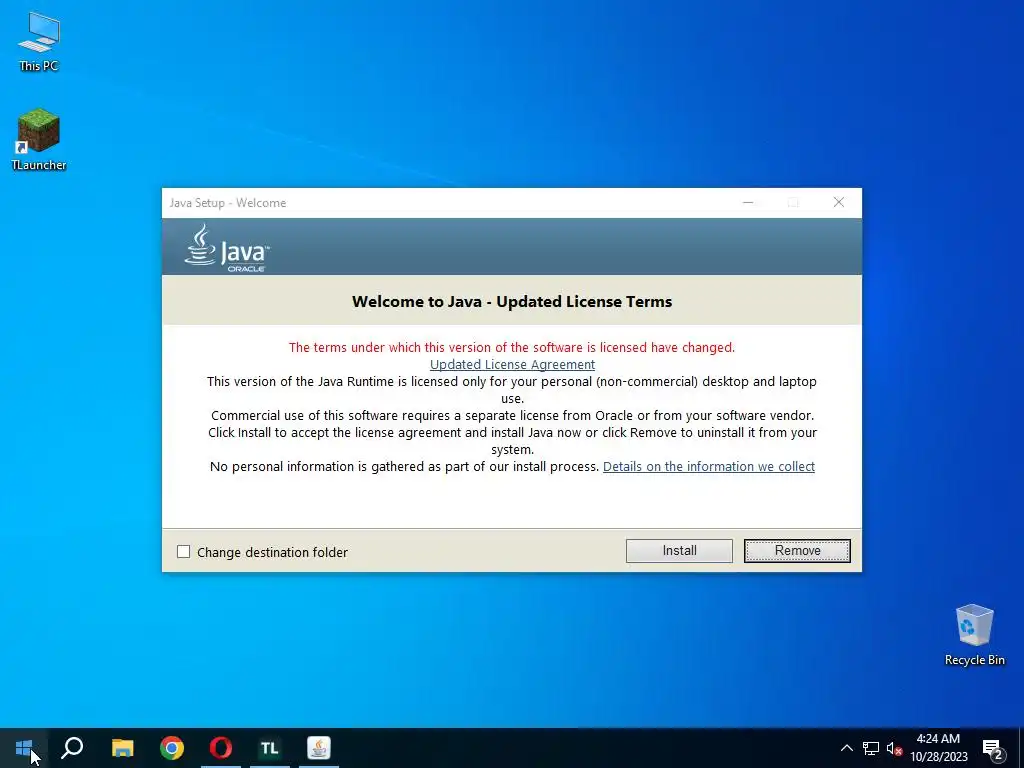Launch Google Chrome from the taskbar

(x=172, y=748)
